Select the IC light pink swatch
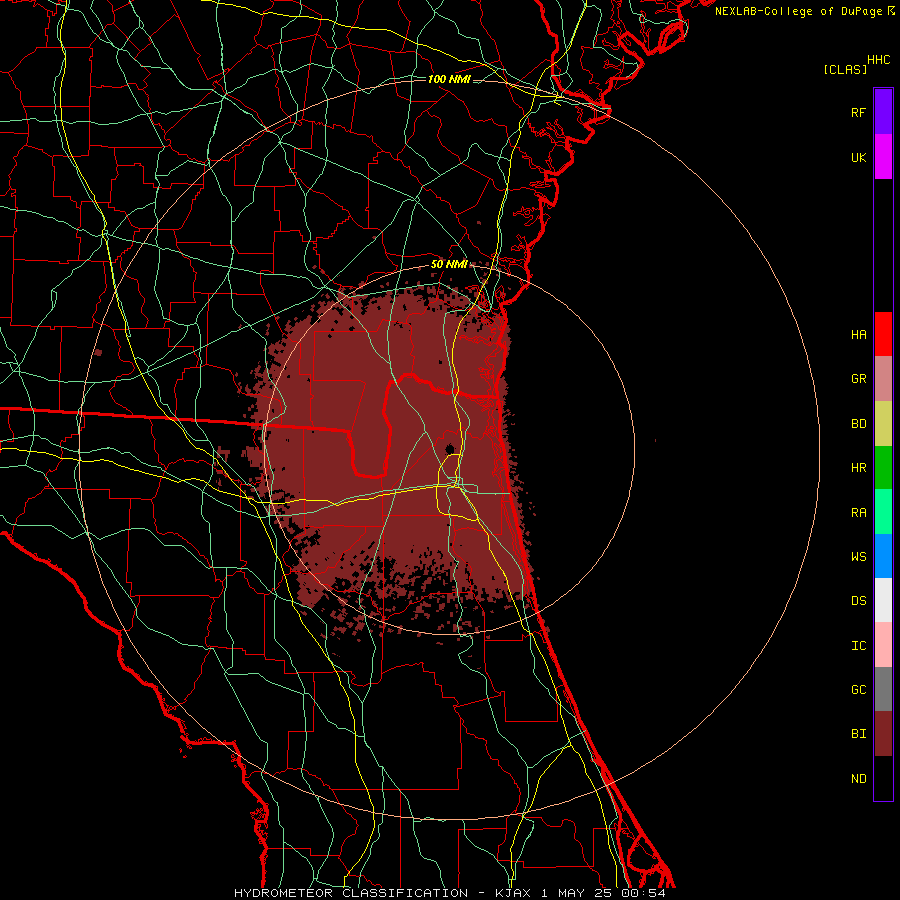The height and width of the screenshot is (900, 900). pos(883,645)
